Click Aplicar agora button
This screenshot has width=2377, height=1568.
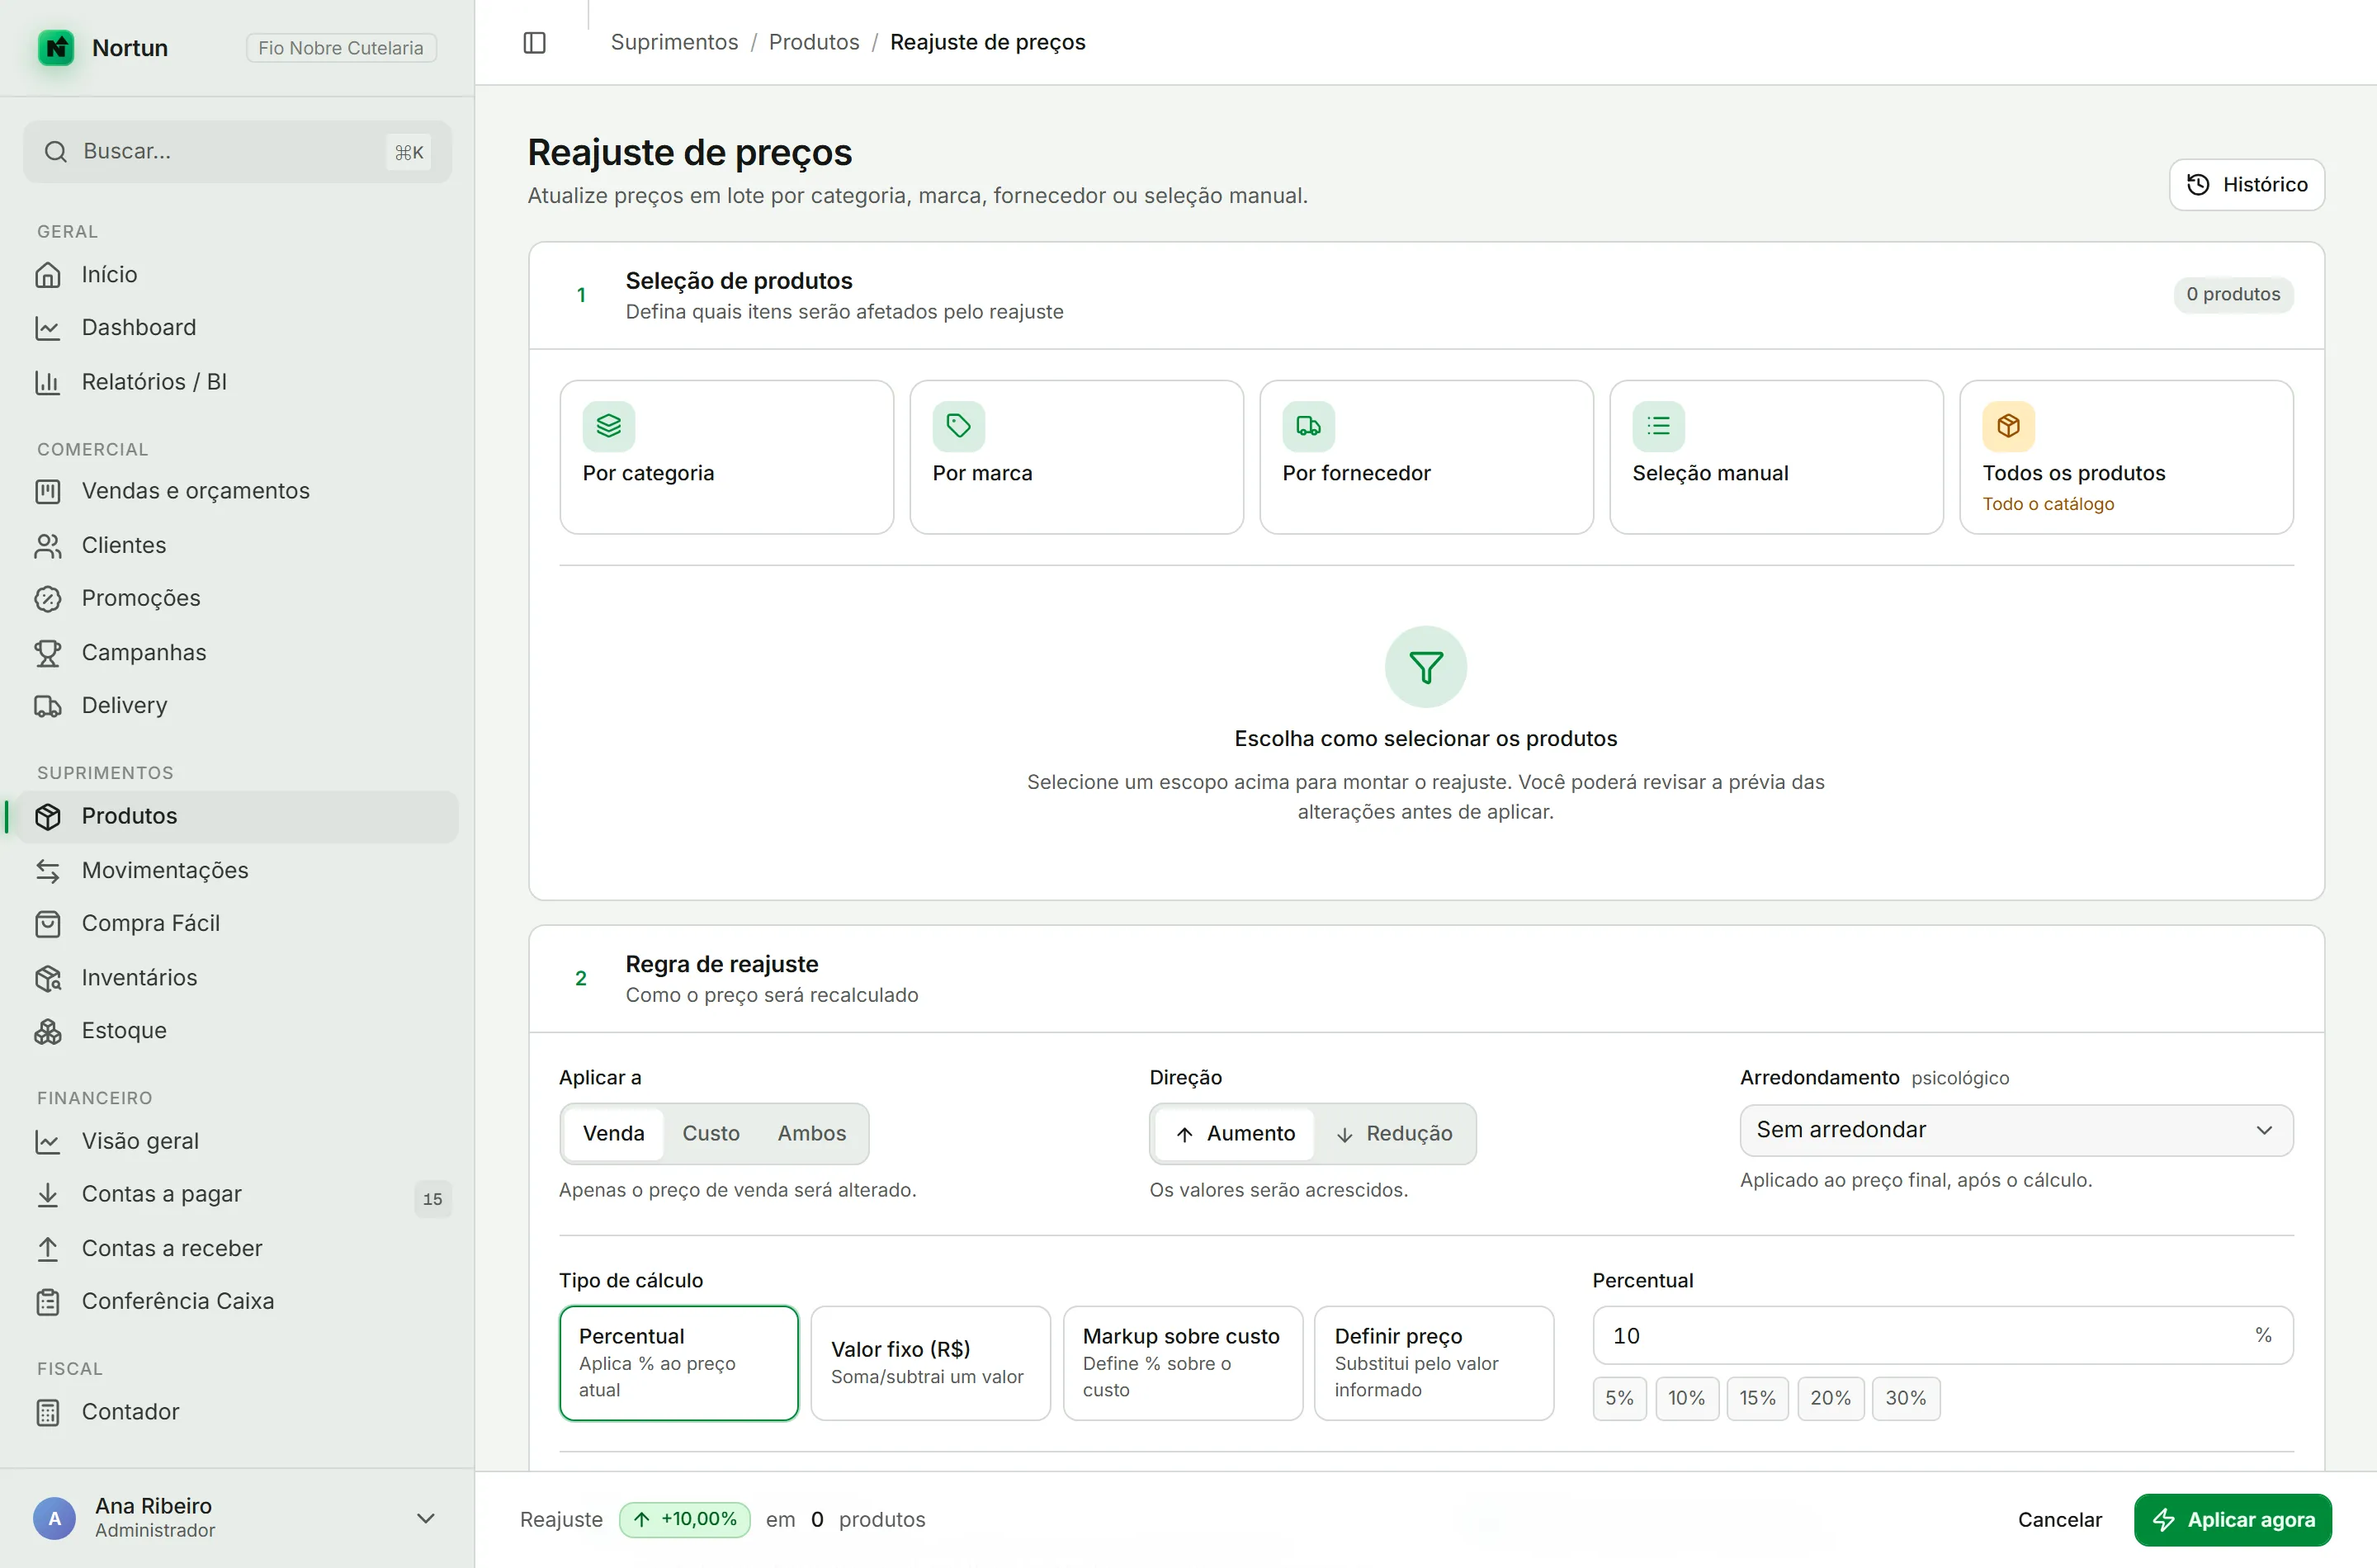tap(2233, 1519)
